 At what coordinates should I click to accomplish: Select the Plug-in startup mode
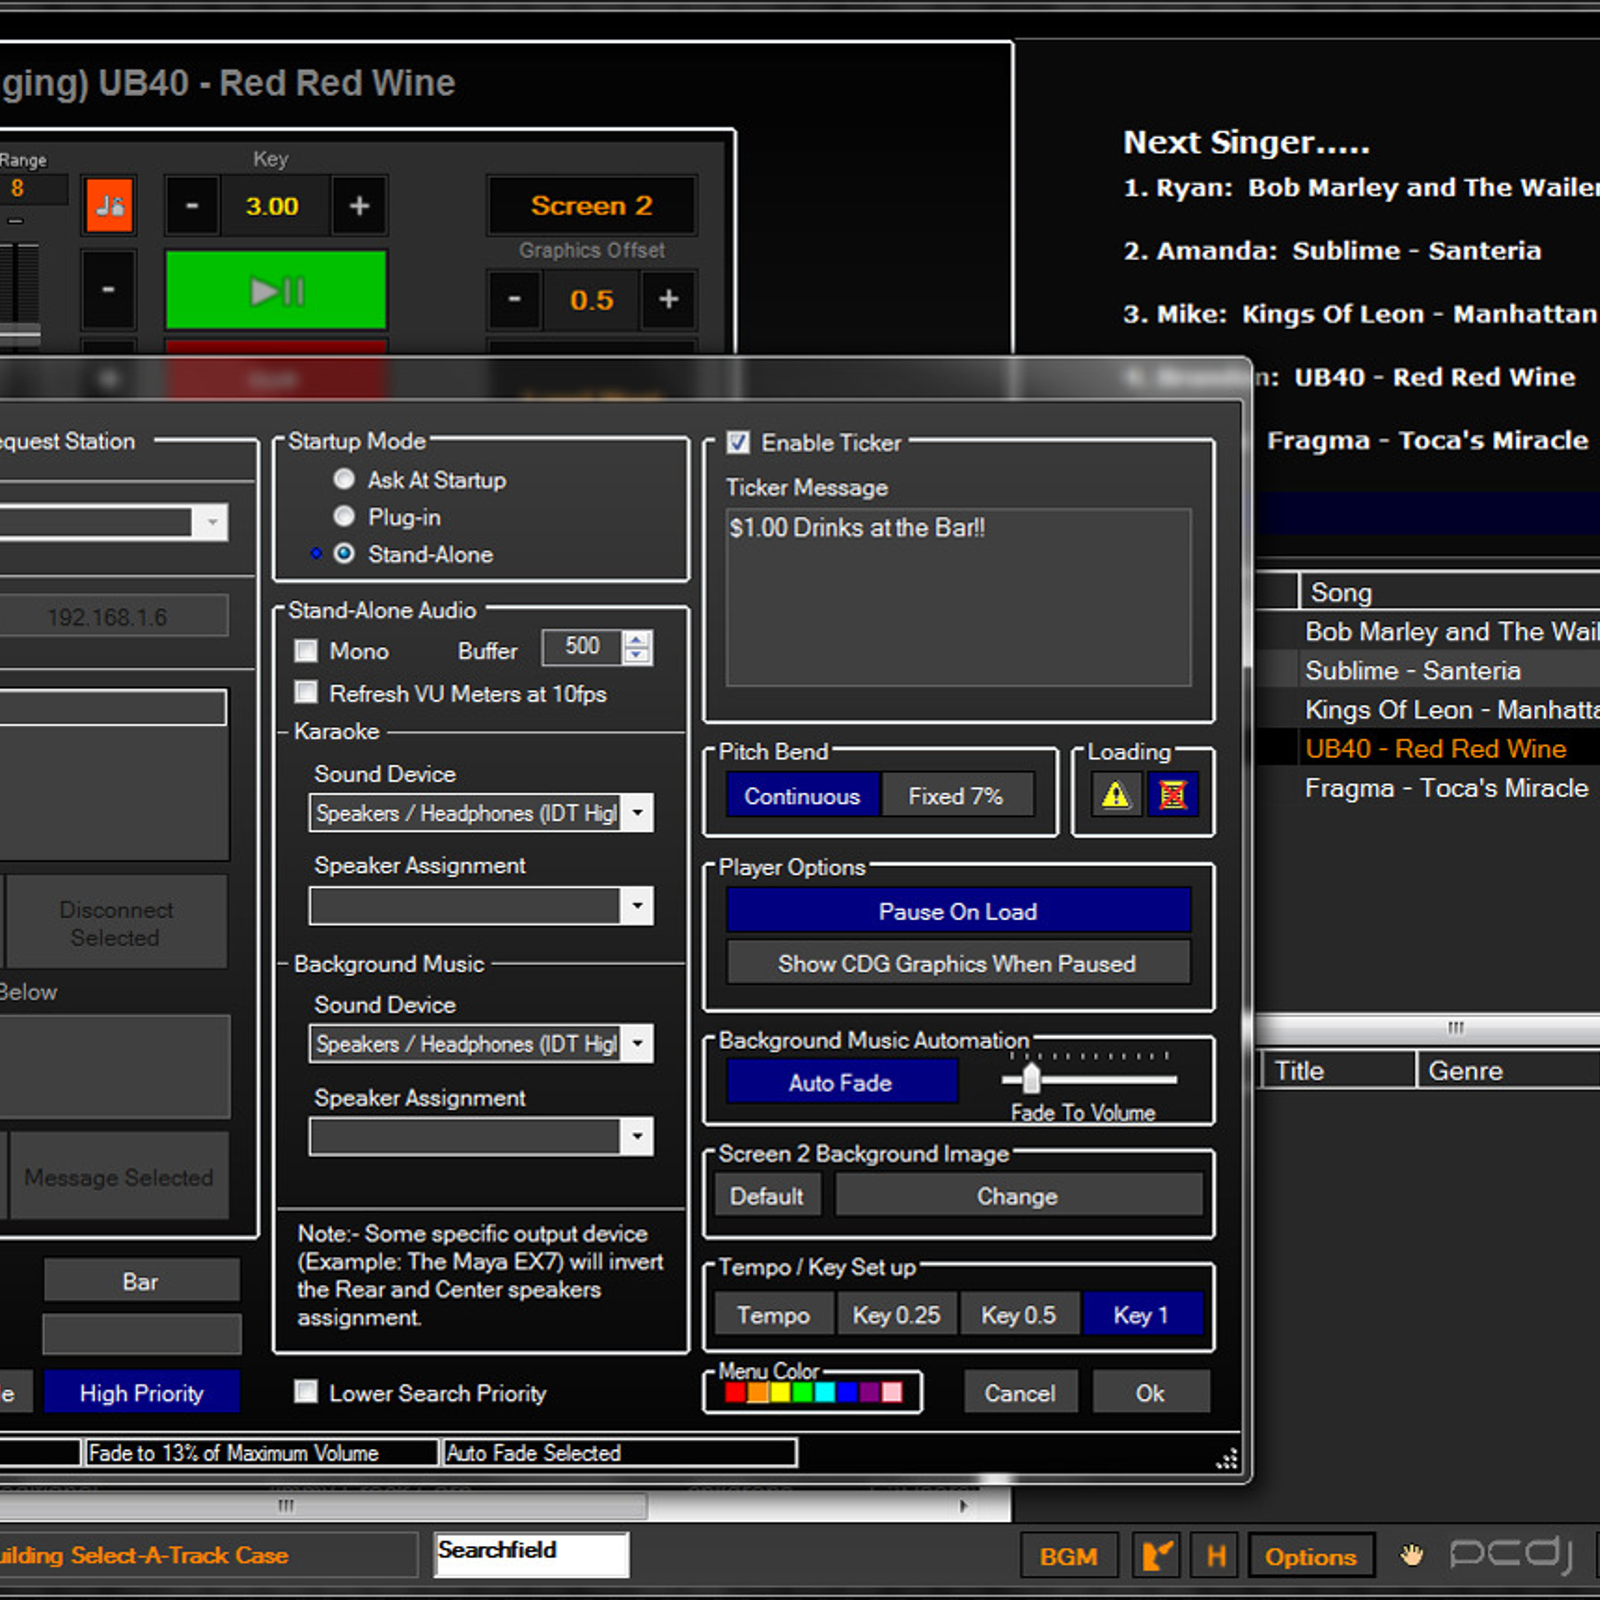(x=344, y=516)
